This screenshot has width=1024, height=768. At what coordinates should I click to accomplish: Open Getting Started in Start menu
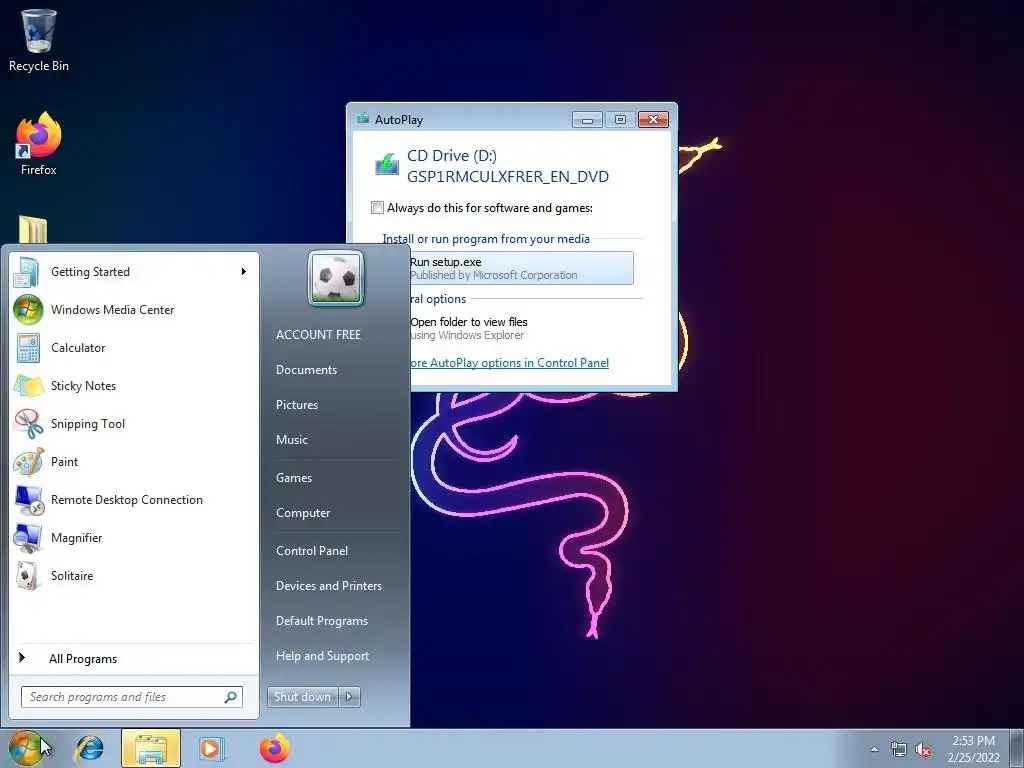coord(134,272)
